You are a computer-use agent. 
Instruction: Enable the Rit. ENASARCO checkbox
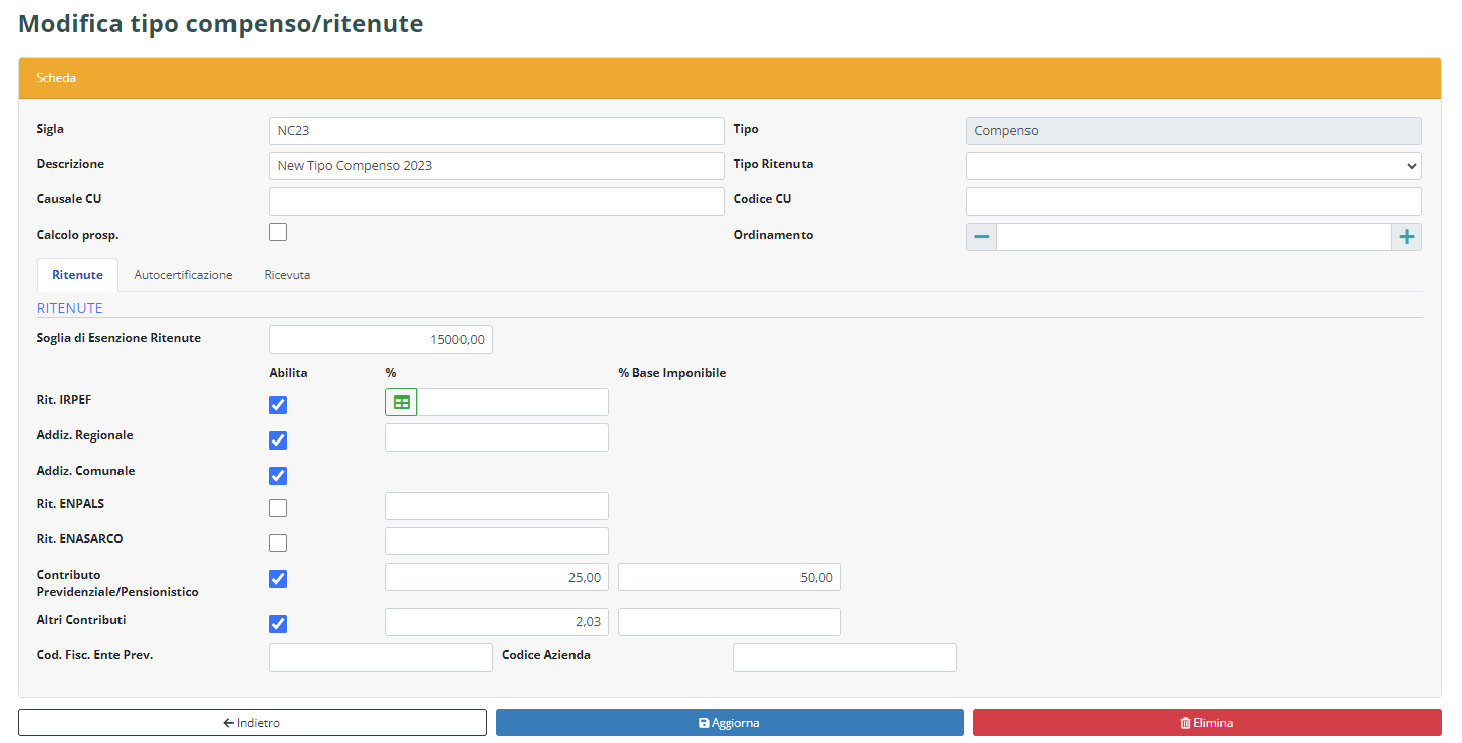(278, 543)
